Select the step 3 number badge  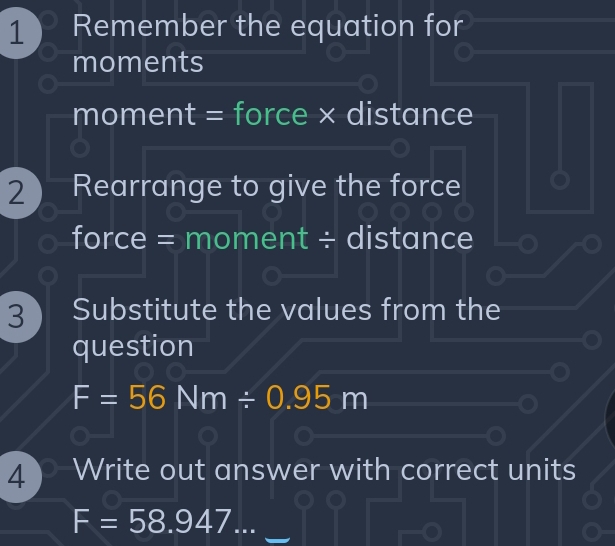[x=16, y=318]
